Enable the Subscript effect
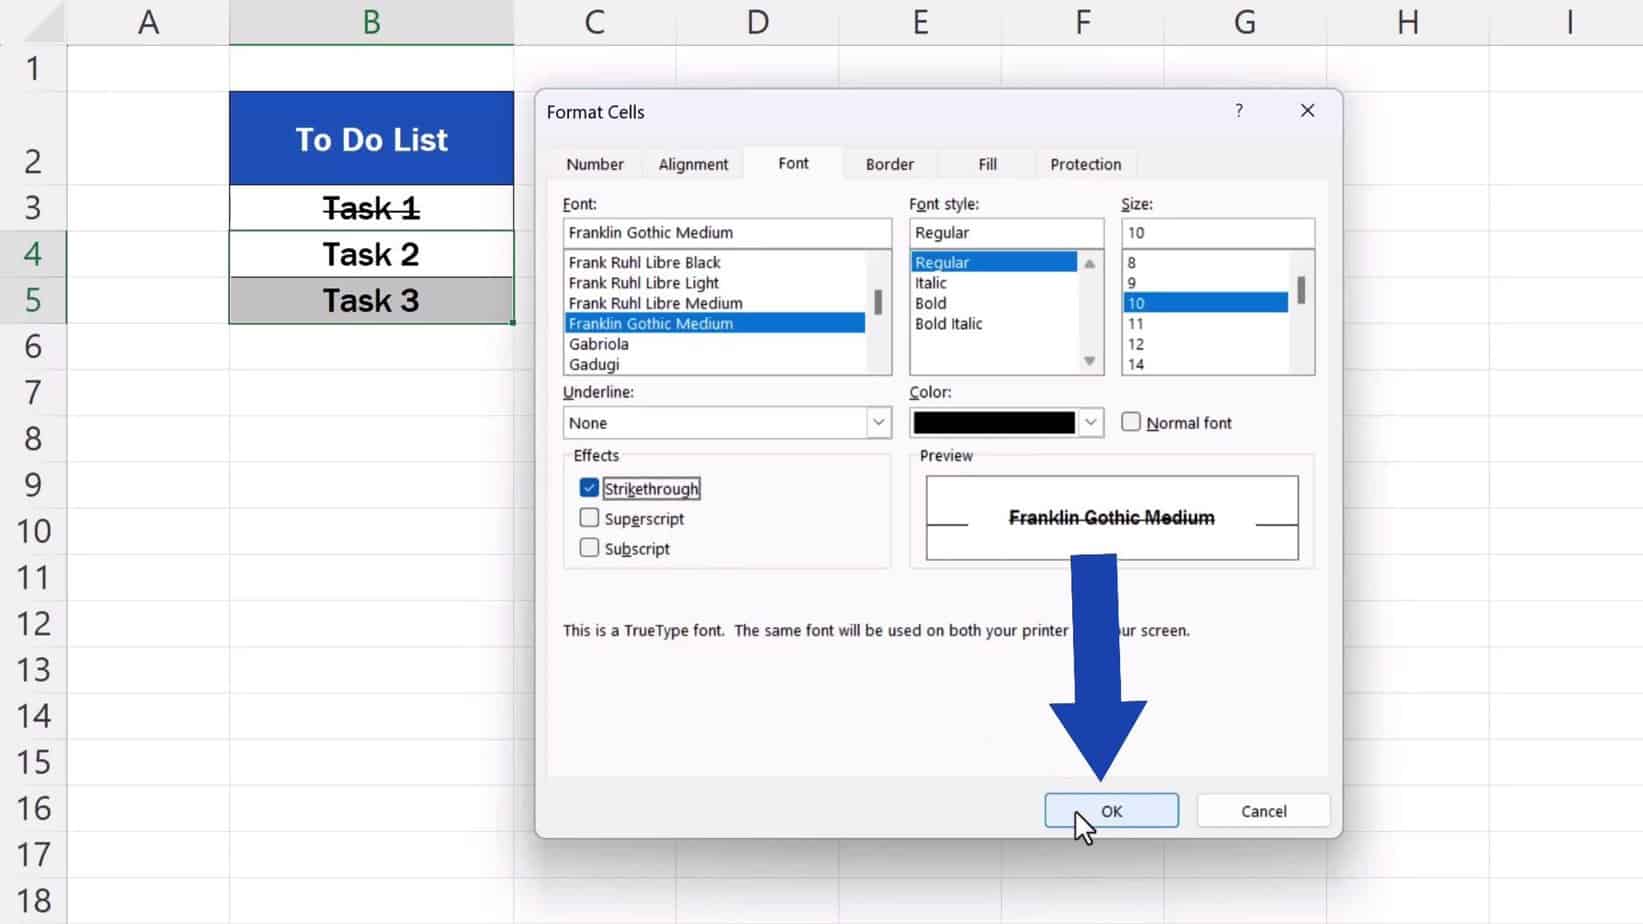1643x924 pixels. click(589, 548)
